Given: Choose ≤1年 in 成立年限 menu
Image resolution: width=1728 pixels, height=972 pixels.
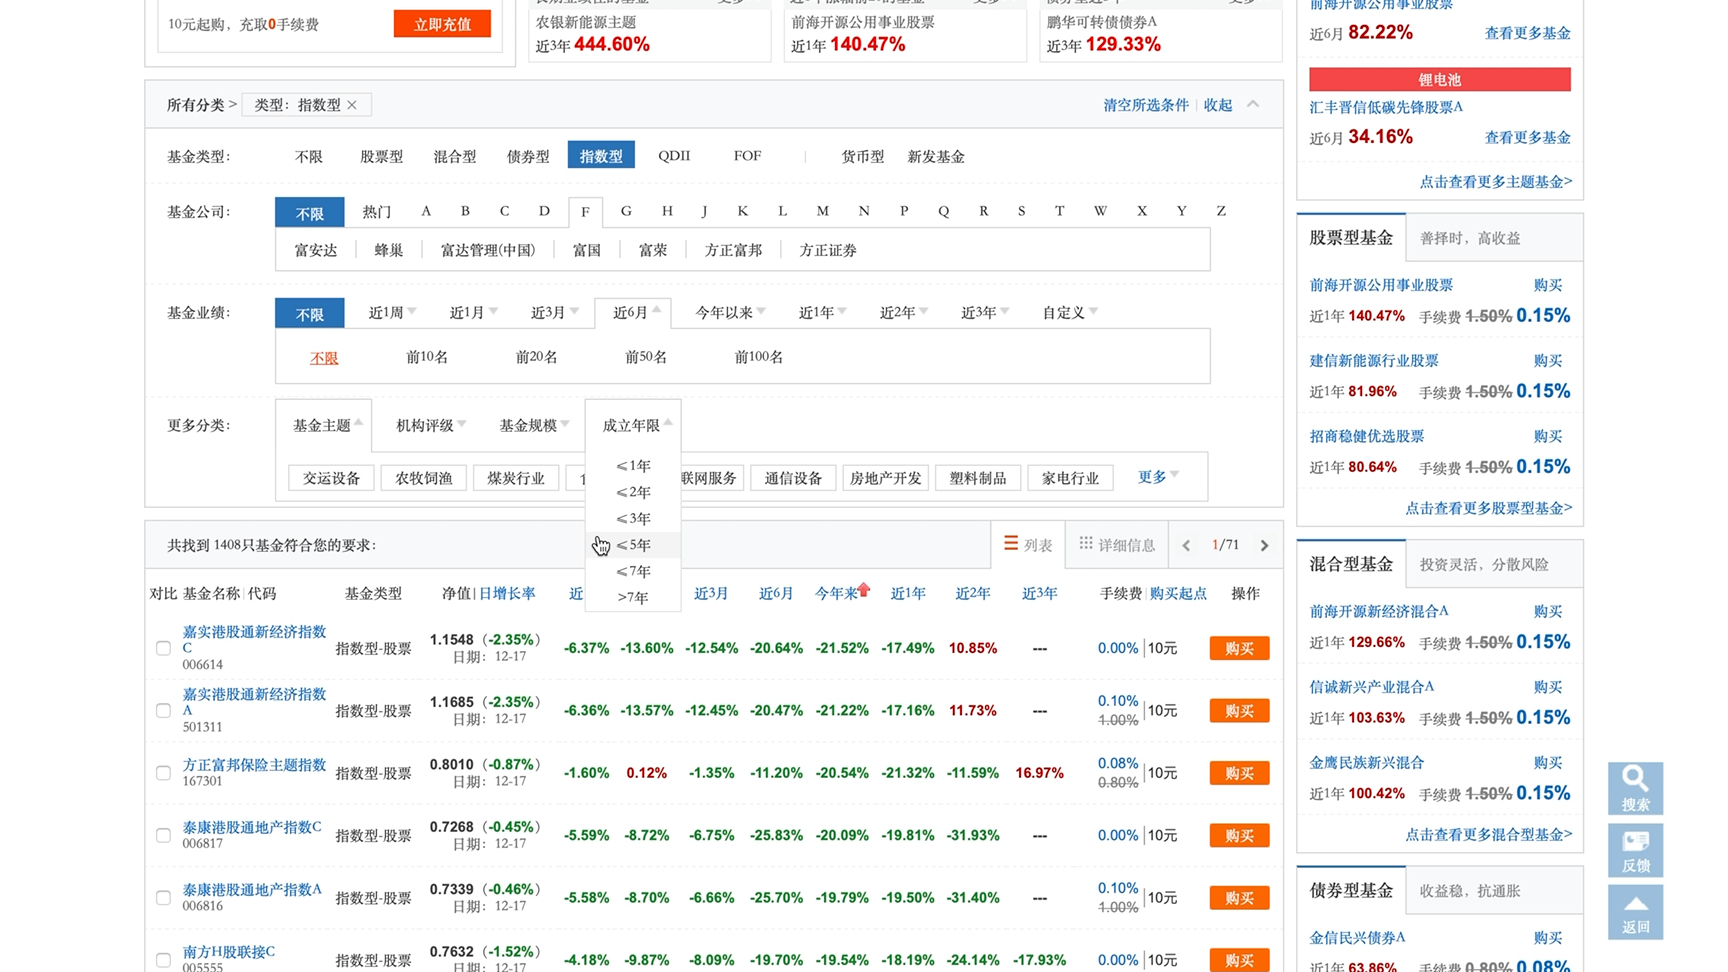Looking at the screenshot, I should 633,466.
